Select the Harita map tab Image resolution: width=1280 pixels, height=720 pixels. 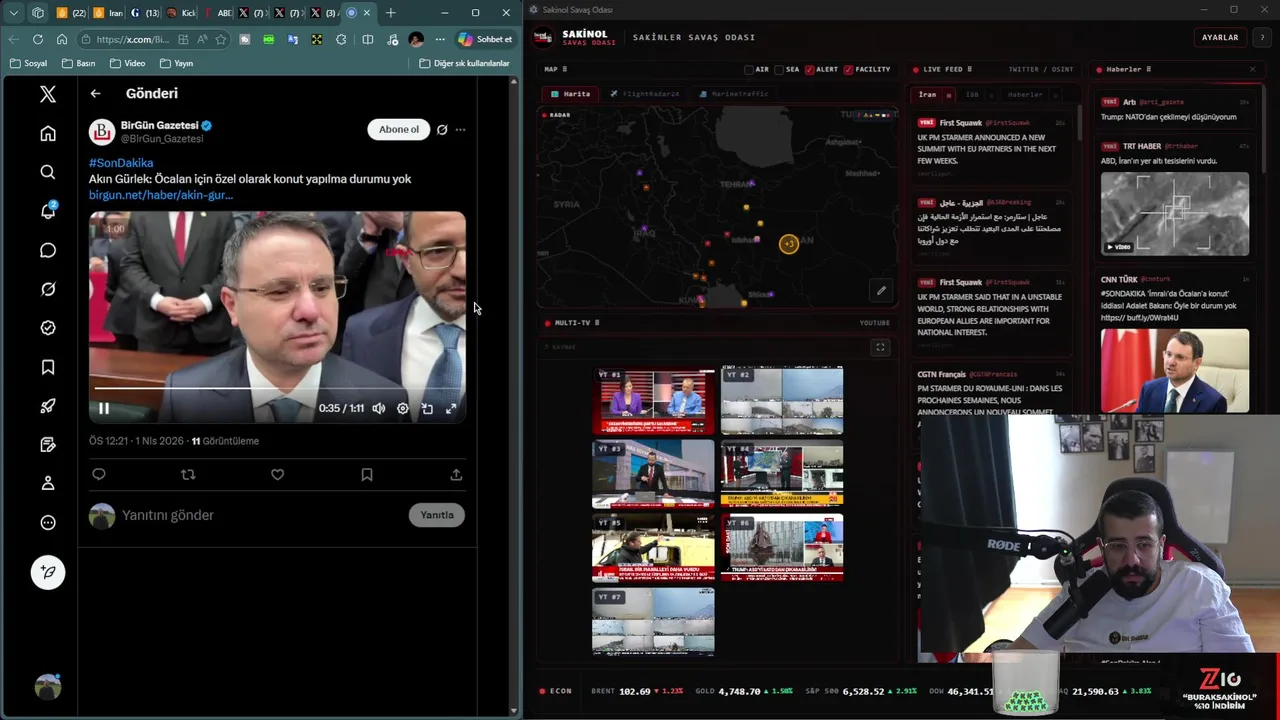pos(571,94)
